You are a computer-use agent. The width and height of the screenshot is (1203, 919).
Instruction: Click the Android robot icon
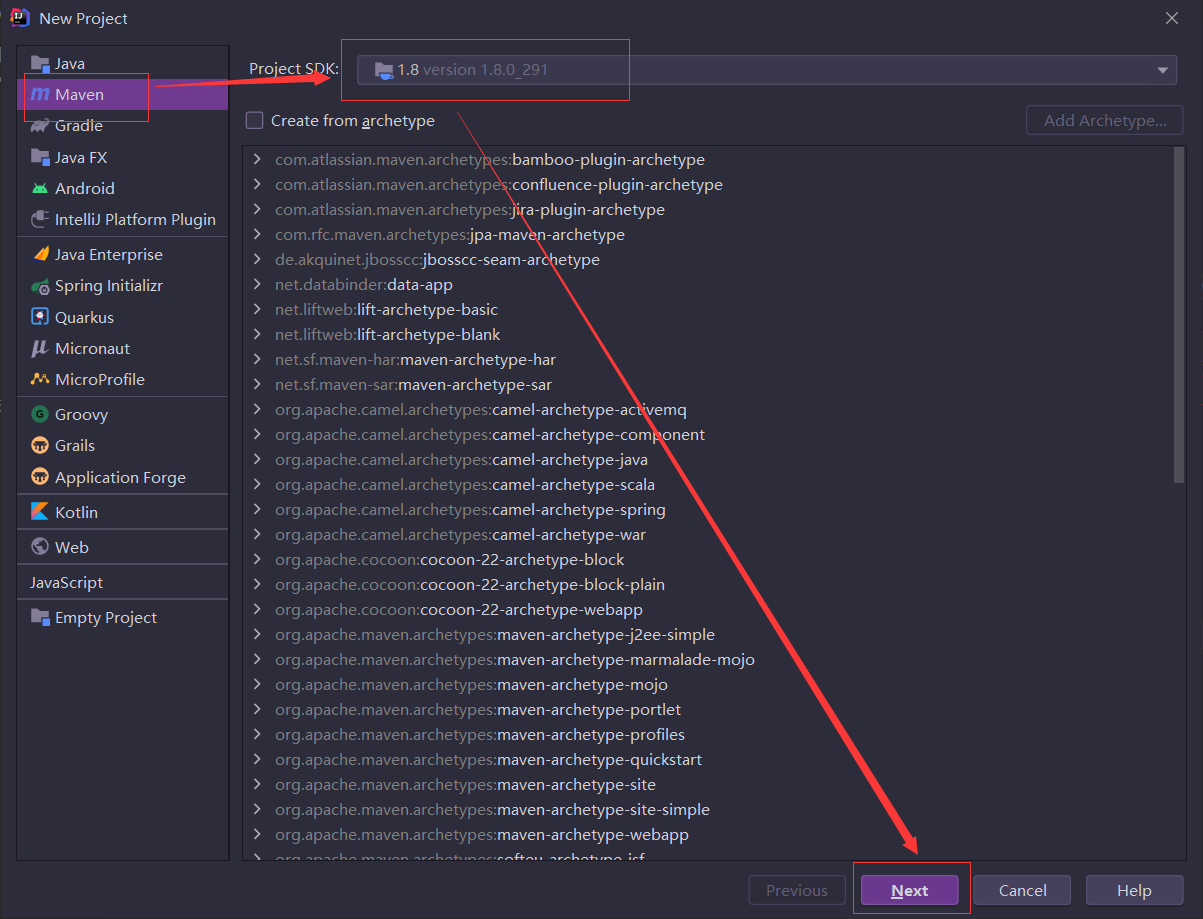click(x=40, y=188)
